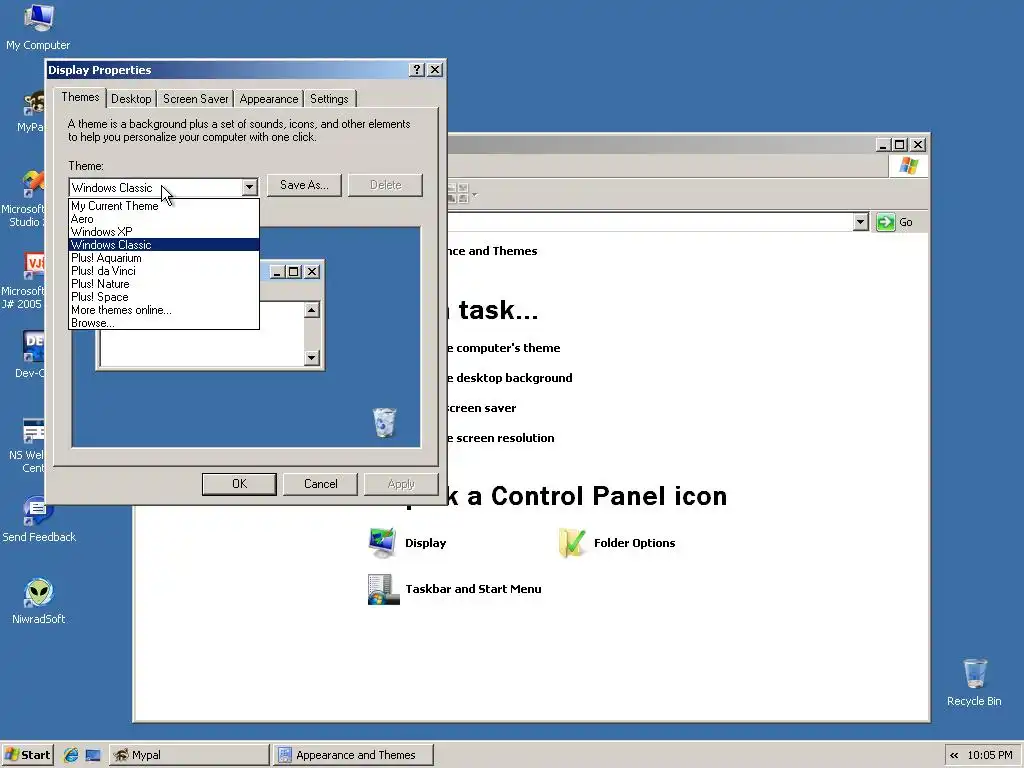Click Taskbar and Start Menu link

pyautogui.click(x=473, y=589)
